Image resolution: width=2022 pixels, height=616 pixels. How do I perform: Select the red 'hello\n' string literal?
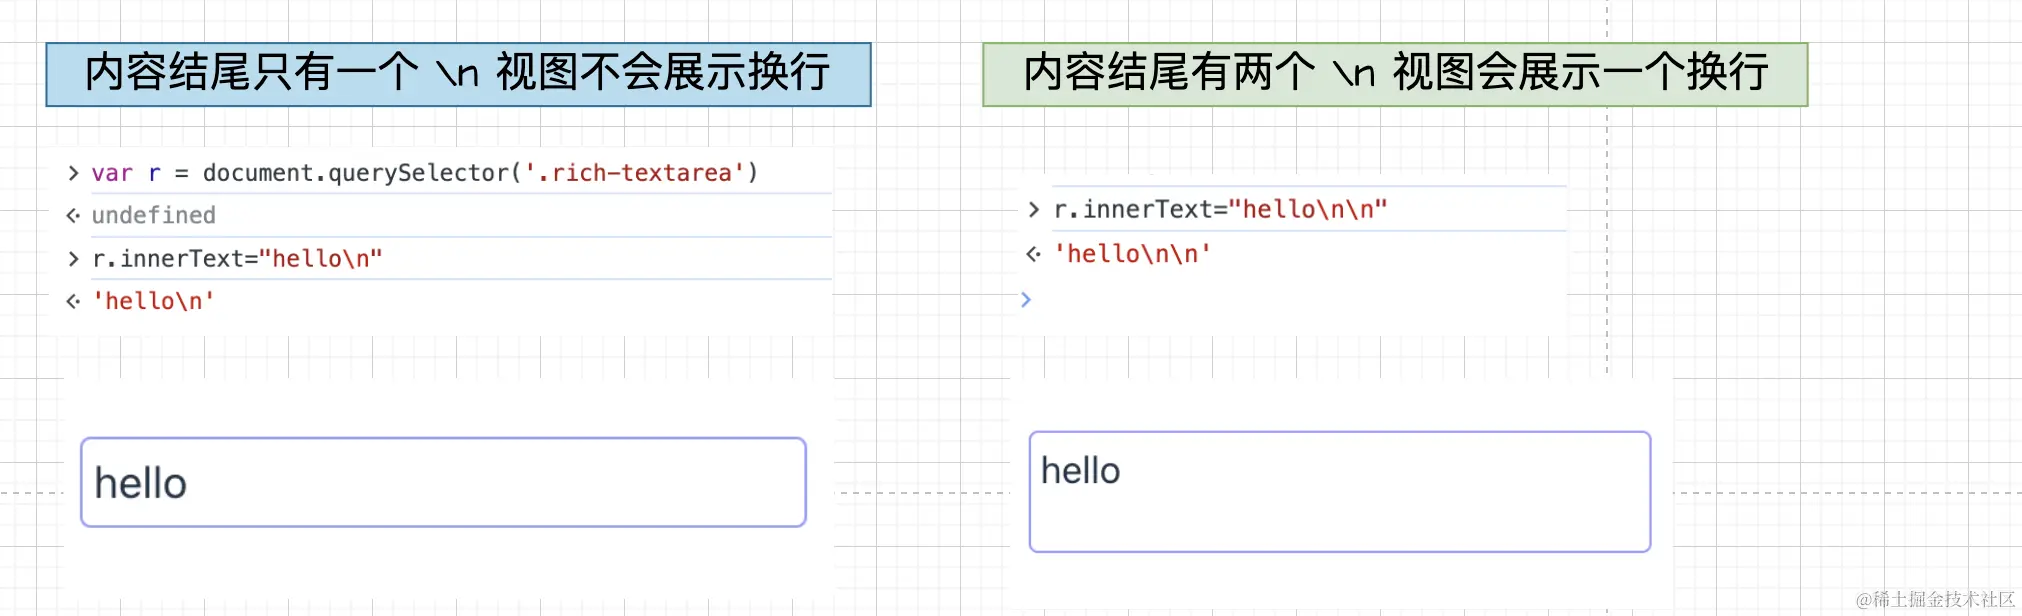click(152, 301)
